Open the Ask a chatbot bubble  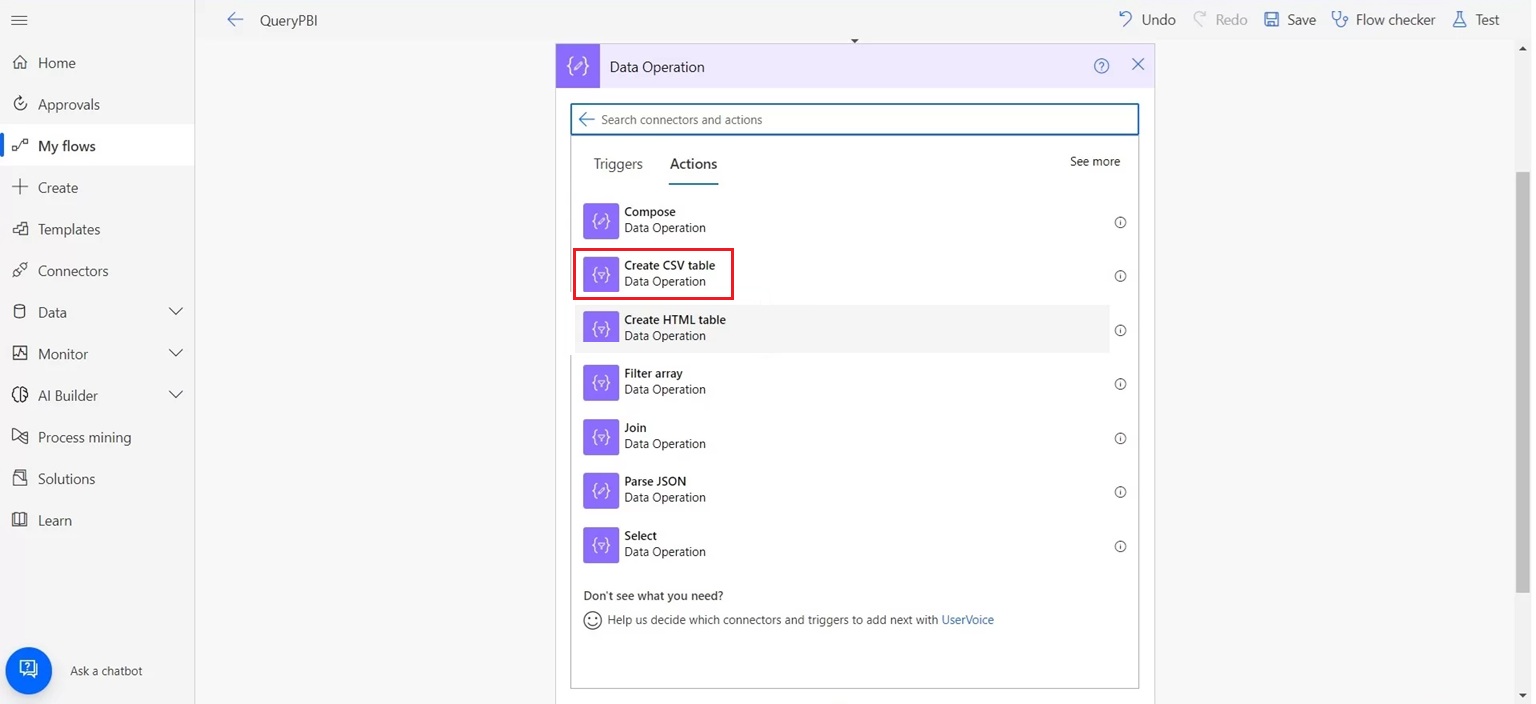coord(29,670)
